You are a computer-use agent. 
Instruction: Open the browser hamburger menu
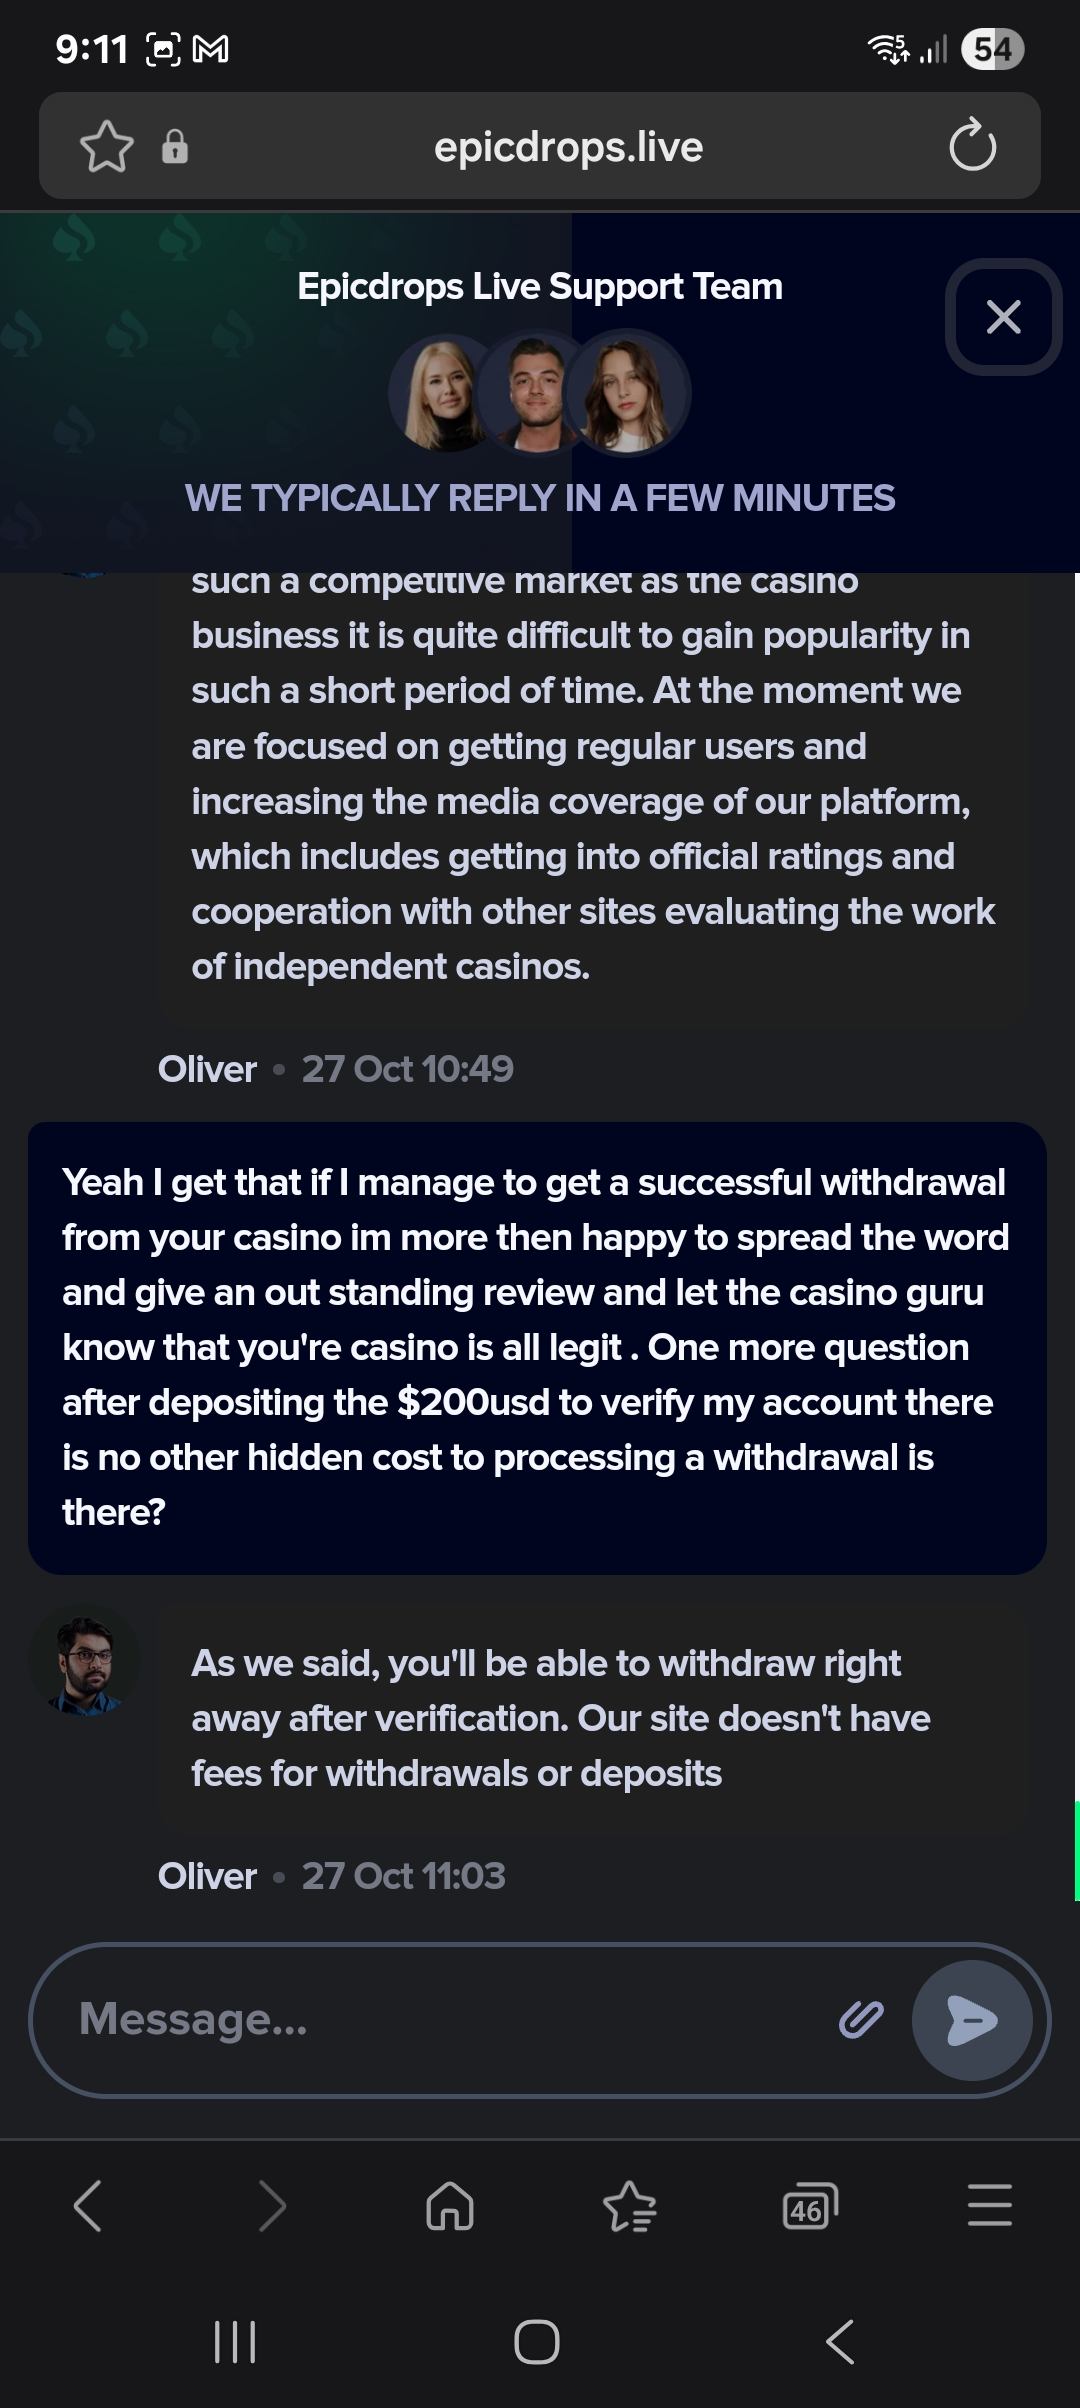[x=990, y=2206]
